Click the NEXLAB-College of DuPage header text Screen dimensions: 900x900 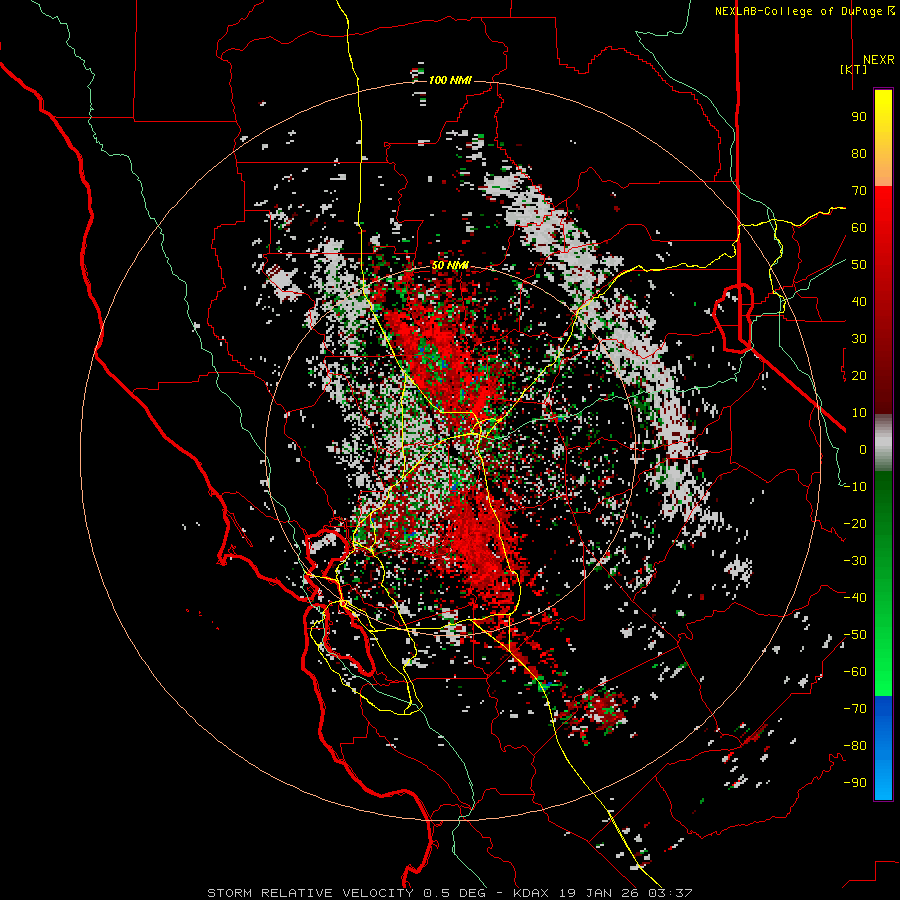[x=804, y=11]
